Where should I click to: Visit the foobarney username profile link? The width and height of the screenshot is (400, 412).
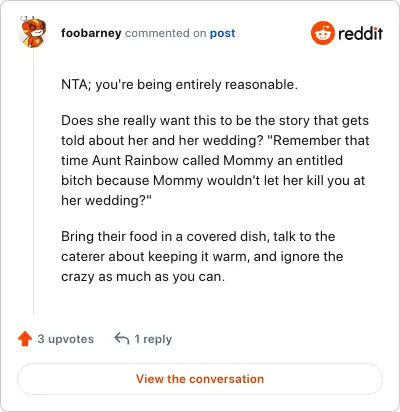coord(91,33)
